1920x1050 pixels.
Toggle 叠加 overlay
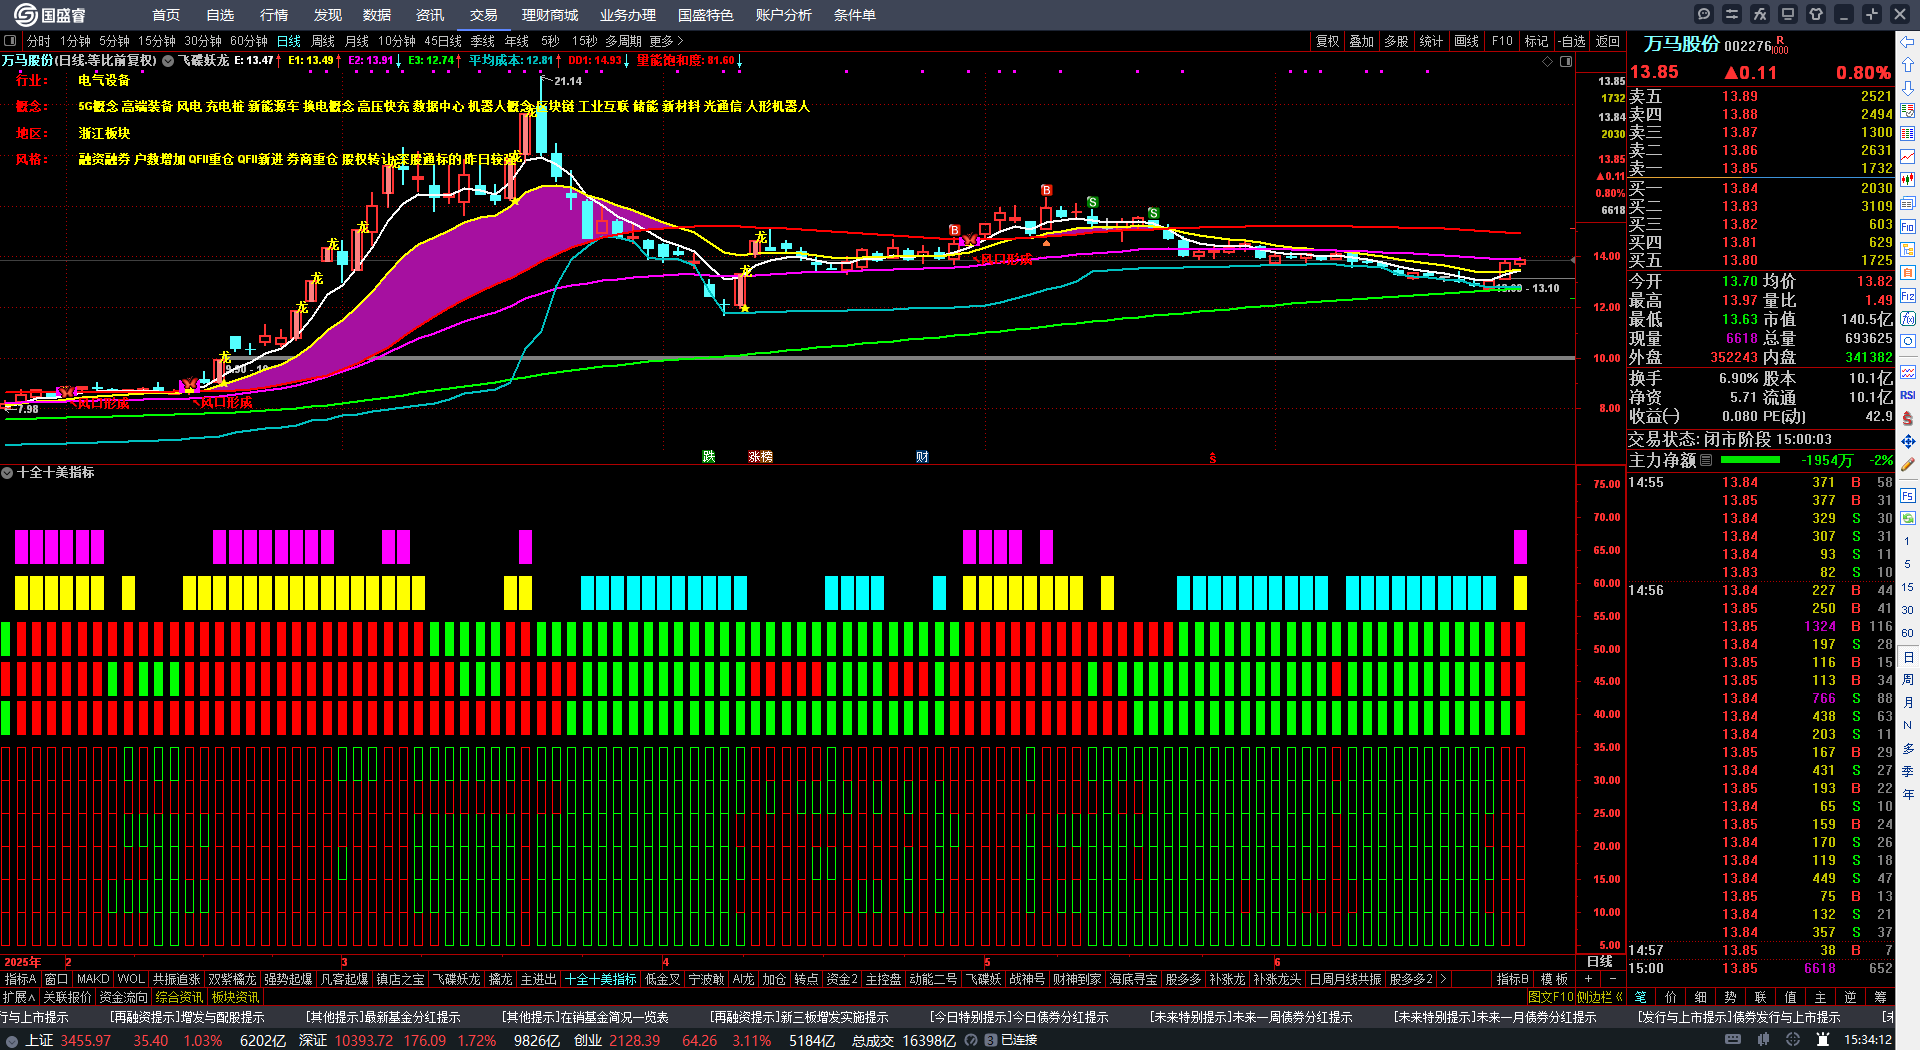pyautogui.click(x=1361, y=41)
